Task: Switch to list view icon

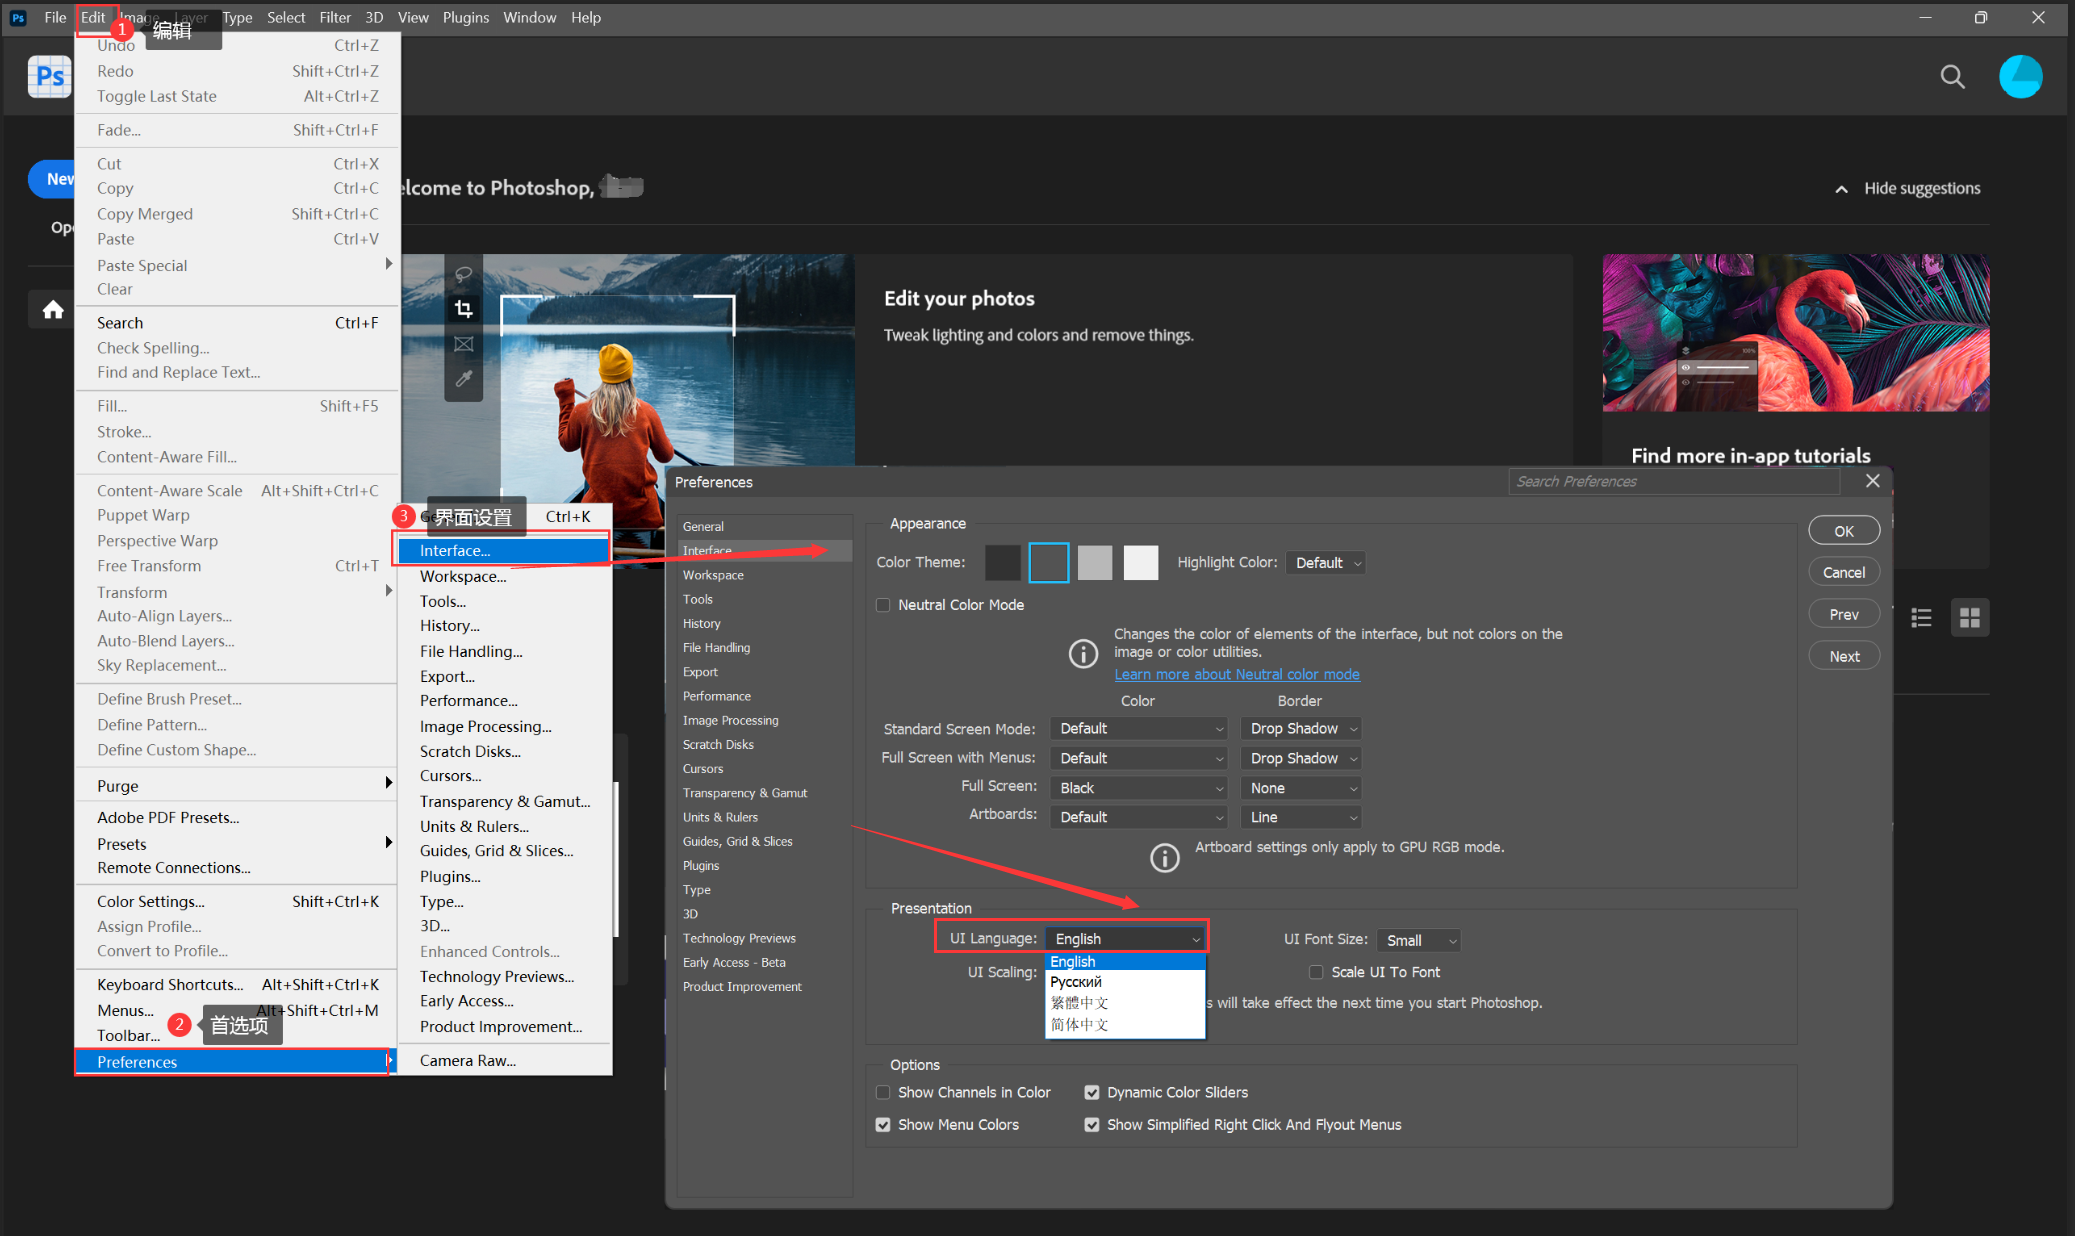Action: point(1921,618)
